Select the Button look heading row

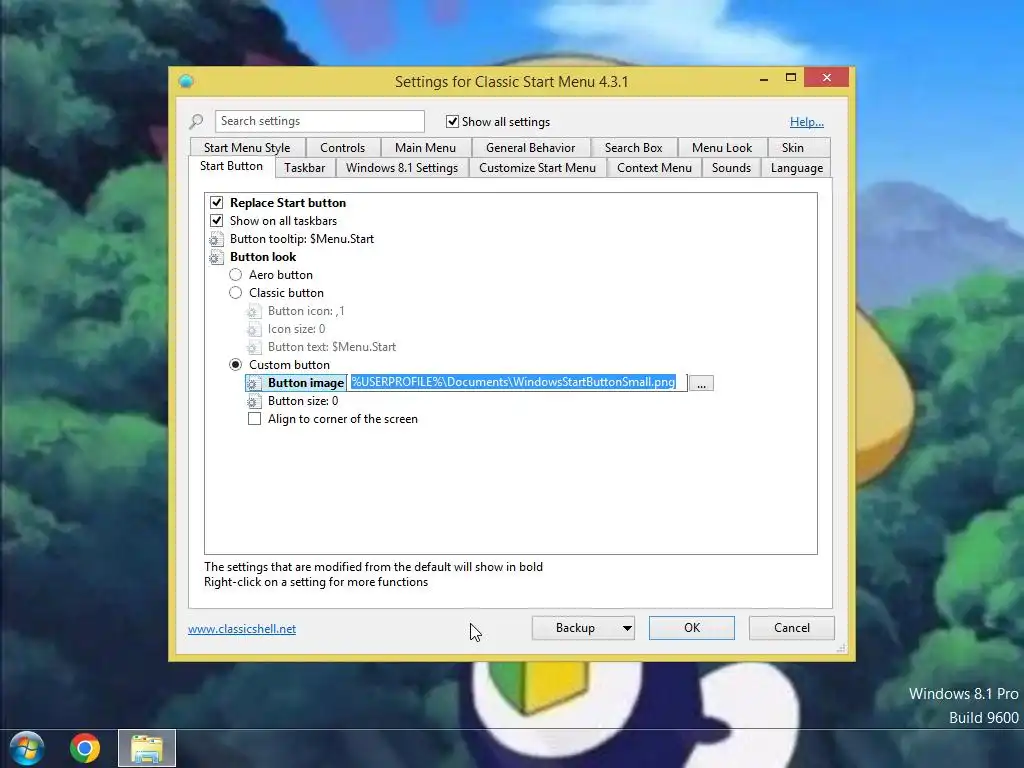click(x=263, y=257)
